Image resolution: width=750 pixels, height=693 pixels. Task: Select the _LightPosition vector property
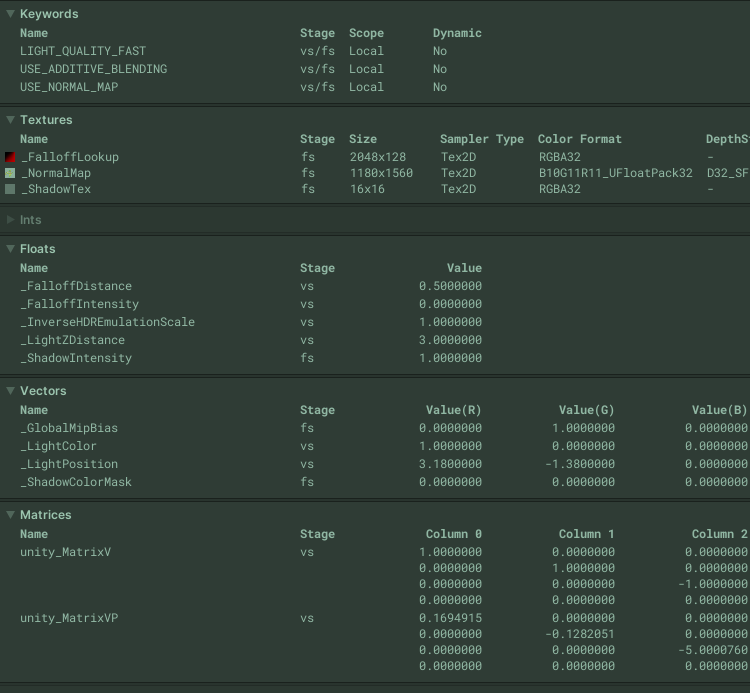(69, 464)
